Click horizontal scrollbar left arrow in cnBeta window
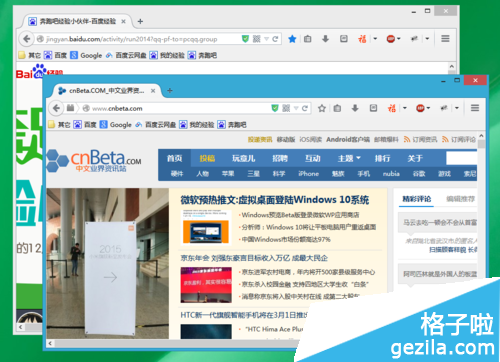Viewport: 500px width, 362px height. (50, 343)
